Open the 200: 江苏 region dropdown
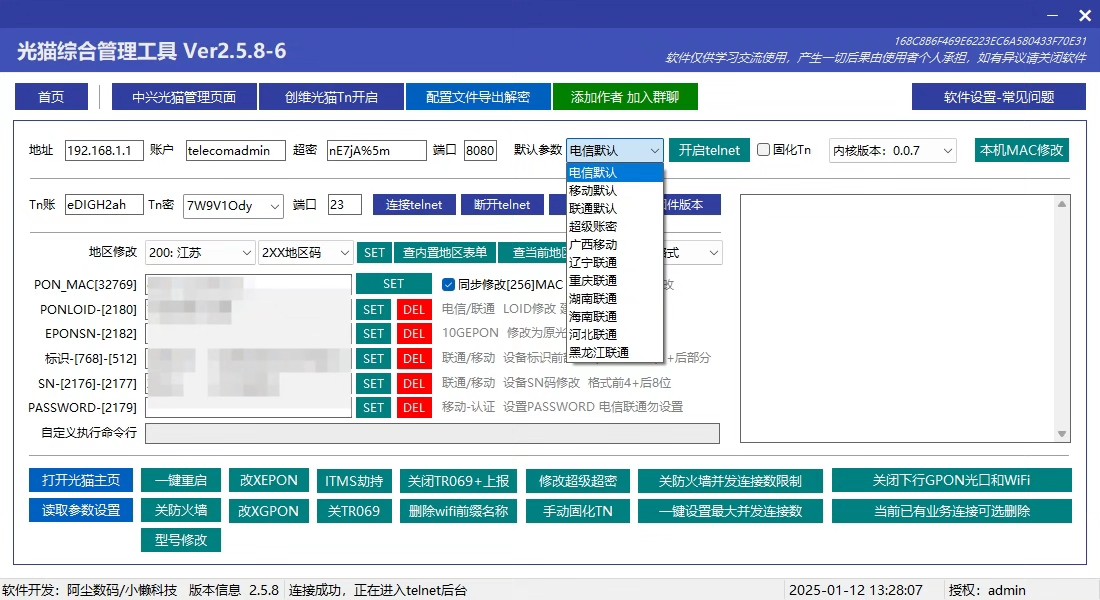1100x600 pixels. [200, 253]
